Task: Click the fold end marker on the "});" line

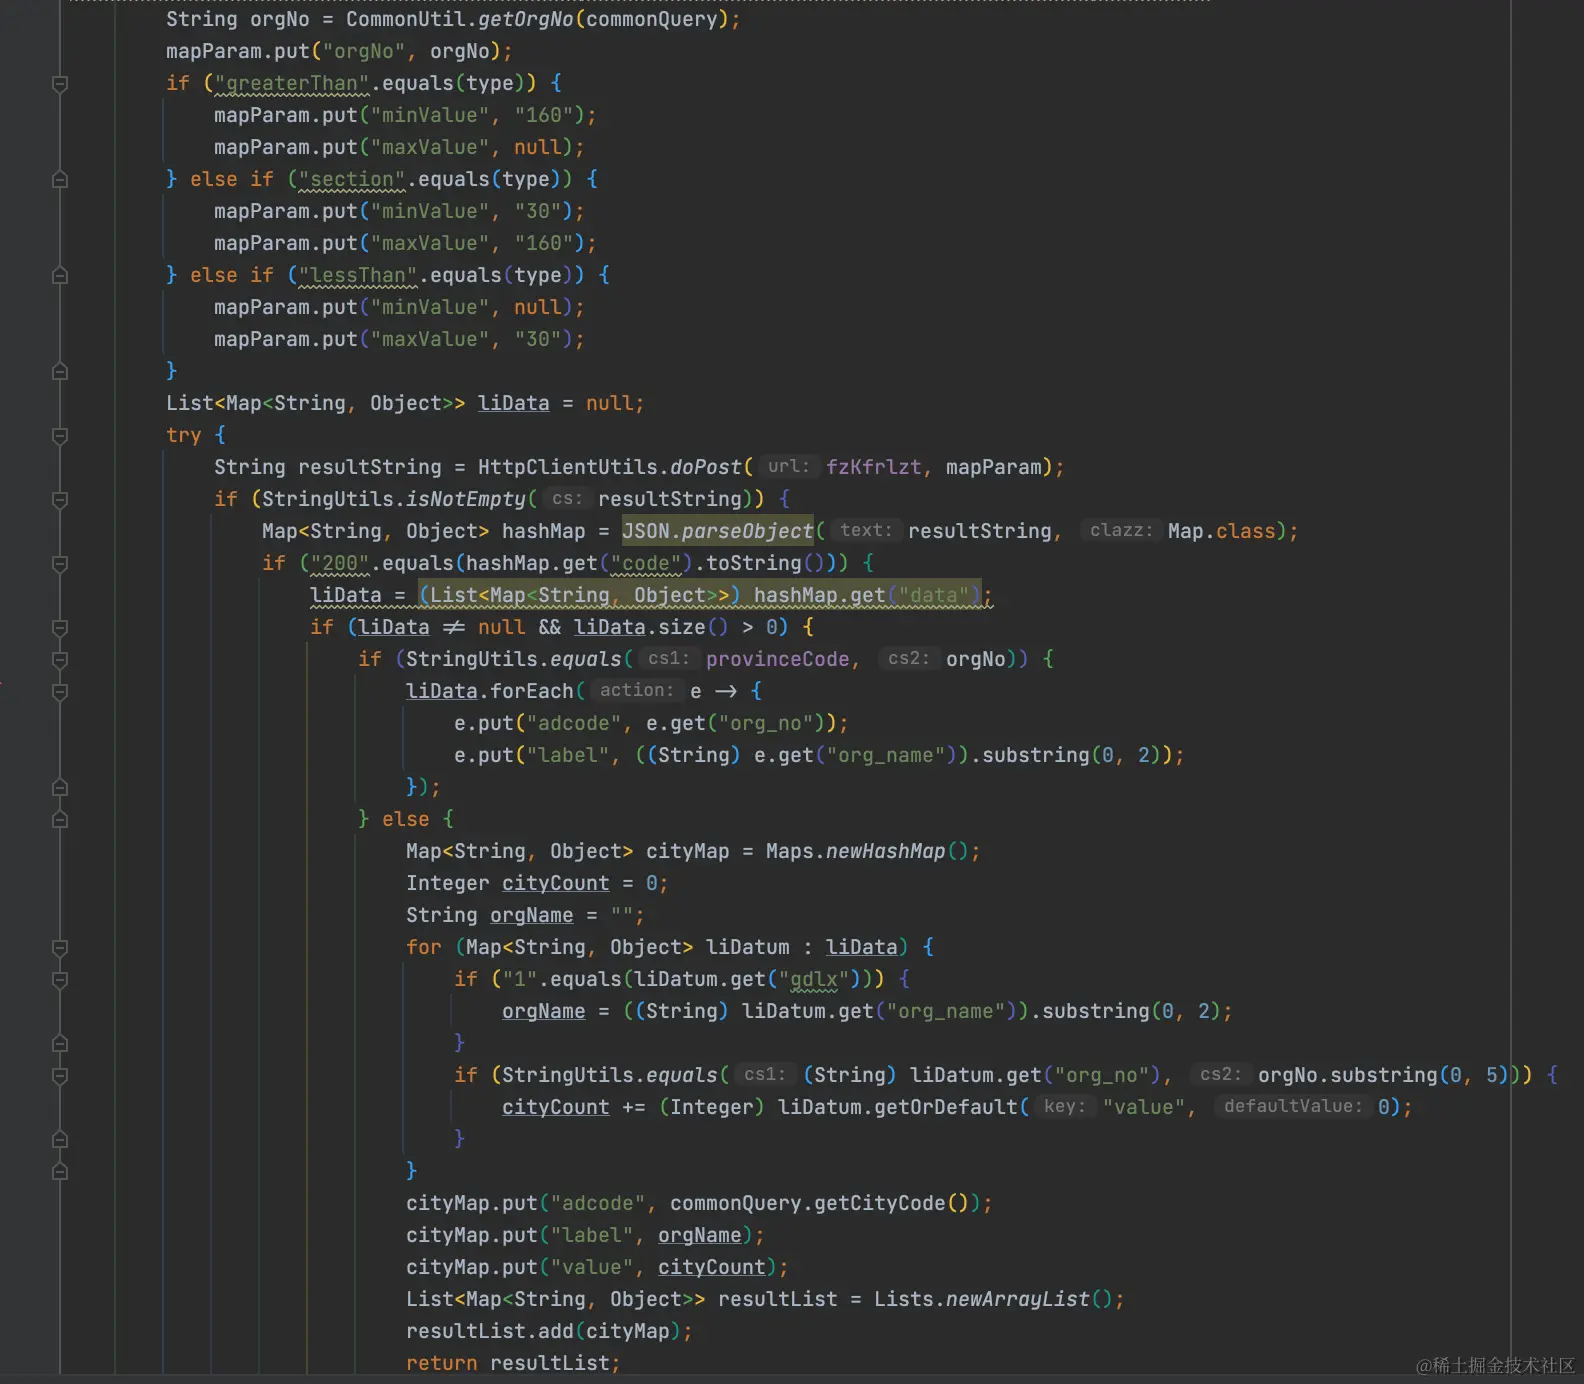Action: click(x=60, y=788)
